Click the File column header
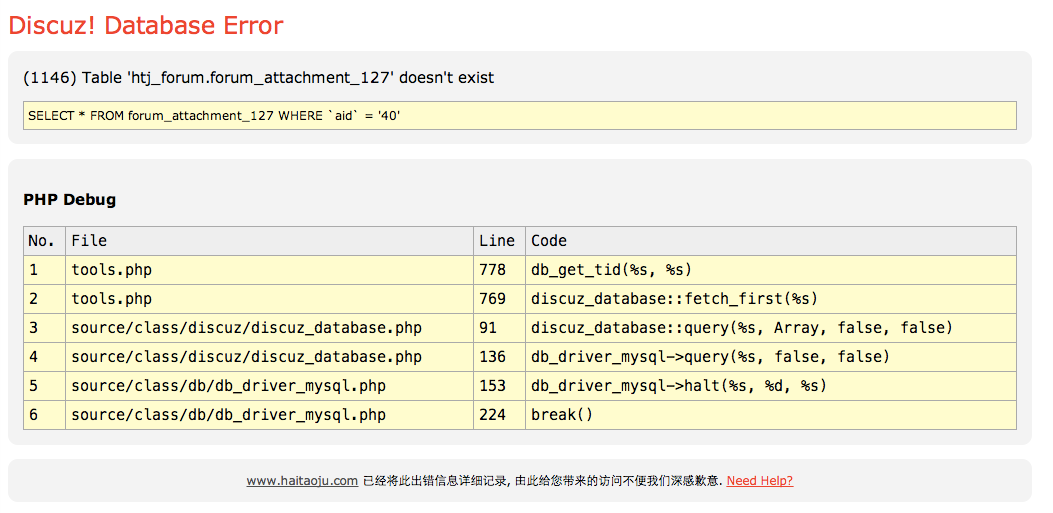Viewport: 1053px width, 513px height. tap(269, 240)
